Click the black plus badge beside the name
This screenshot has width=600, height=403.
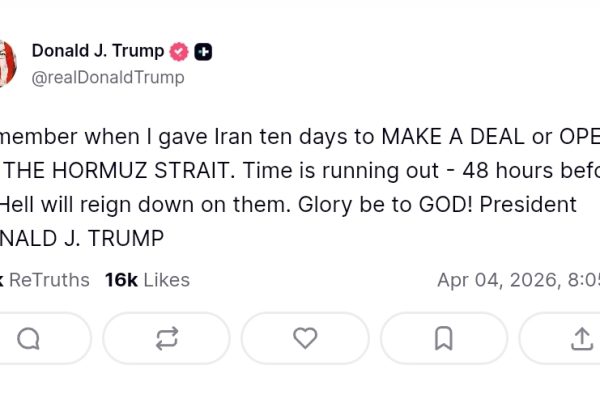[x=203, y=51]
